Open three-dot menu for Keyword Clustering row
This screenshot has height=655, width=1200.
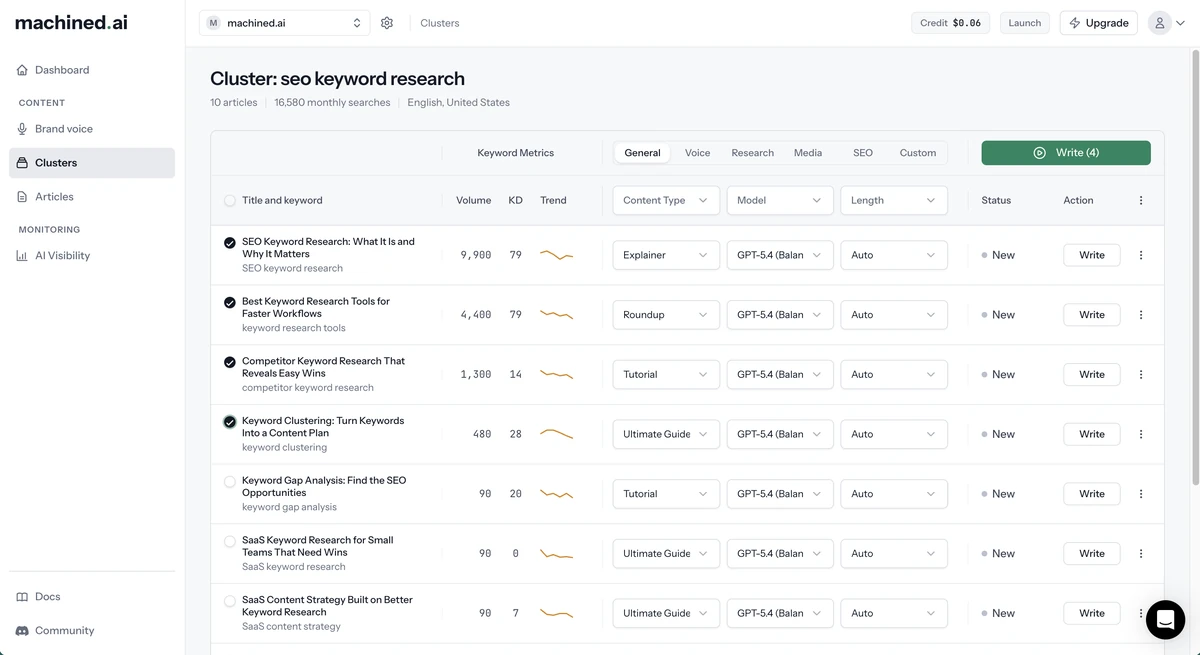(1141, 434)
